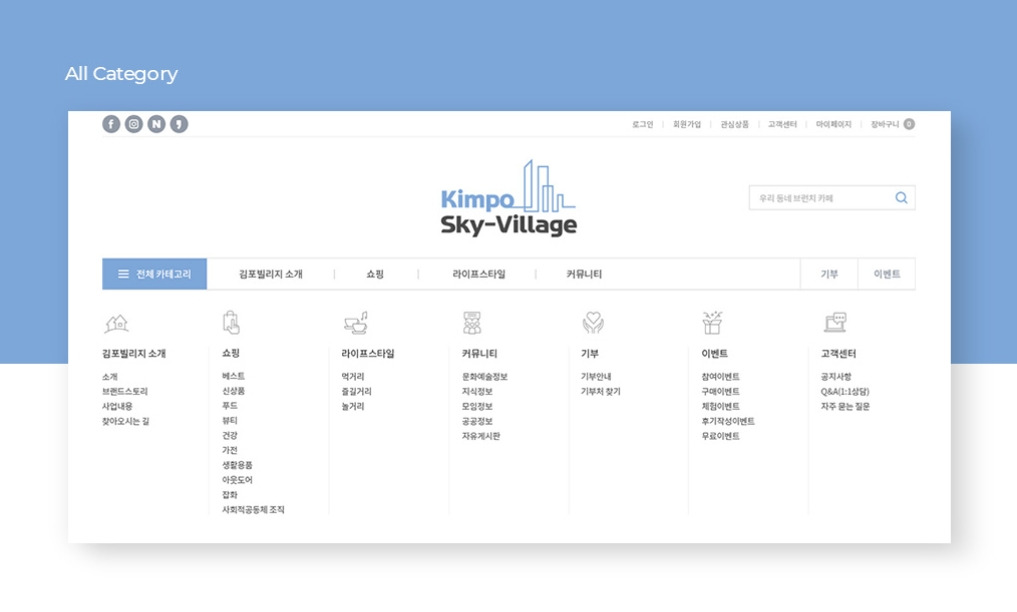Viewport: 1017px width, 612px height.
Task: Click the Q&A(1:1상담) item
Action: pos(845,392)
